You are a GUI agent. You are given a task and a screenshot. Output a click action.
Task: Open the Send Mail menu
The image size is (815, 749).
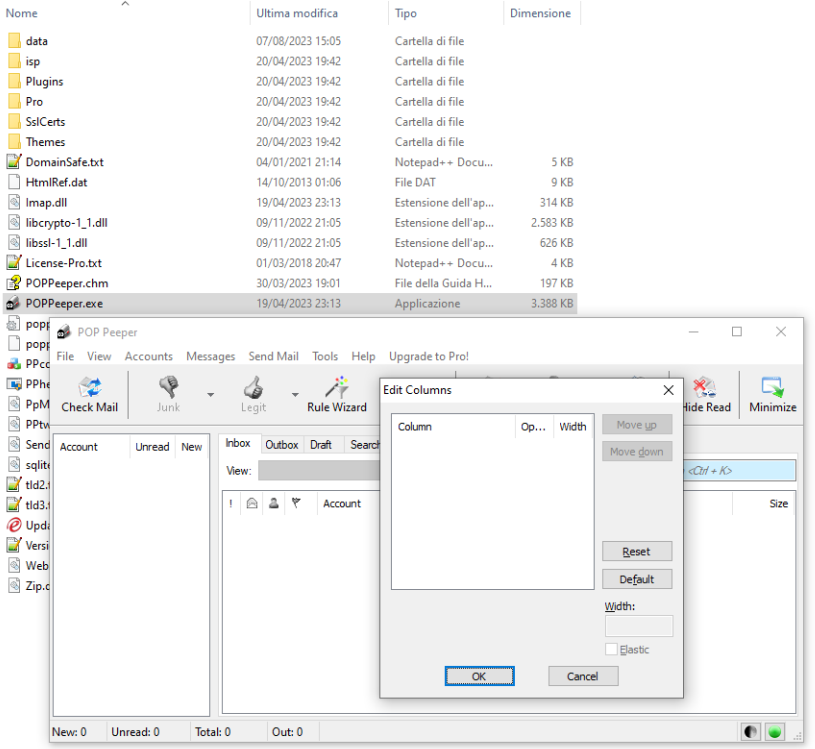[273, 356]
